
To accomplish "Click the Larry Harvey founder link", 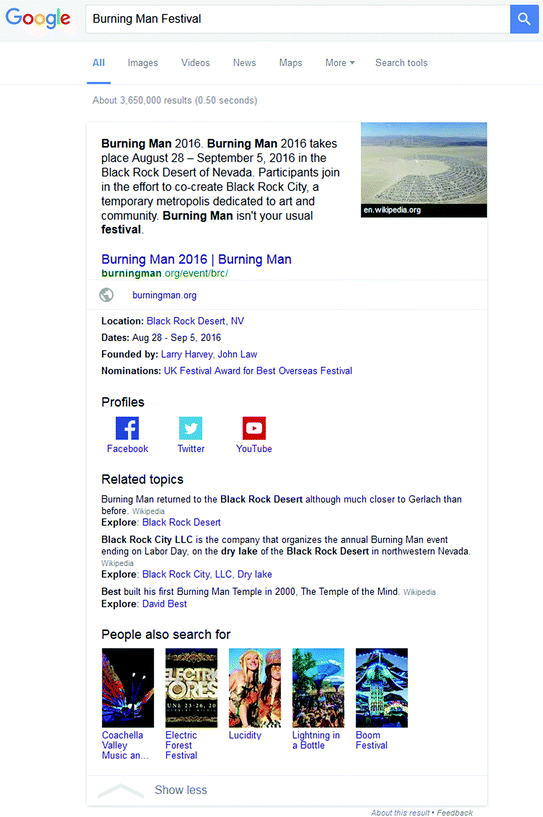I will pos(187,354).
